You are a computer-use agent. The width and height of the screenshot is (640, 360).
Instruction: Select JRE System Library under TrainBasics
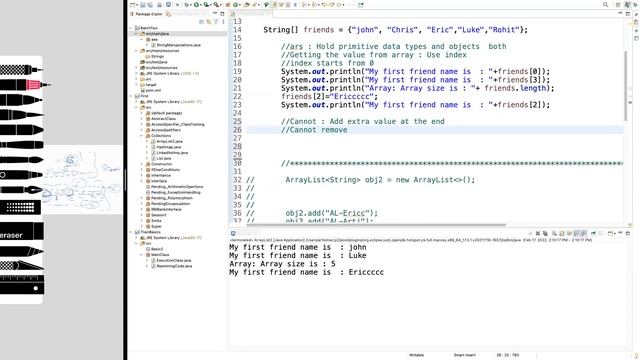click(171, 238)
